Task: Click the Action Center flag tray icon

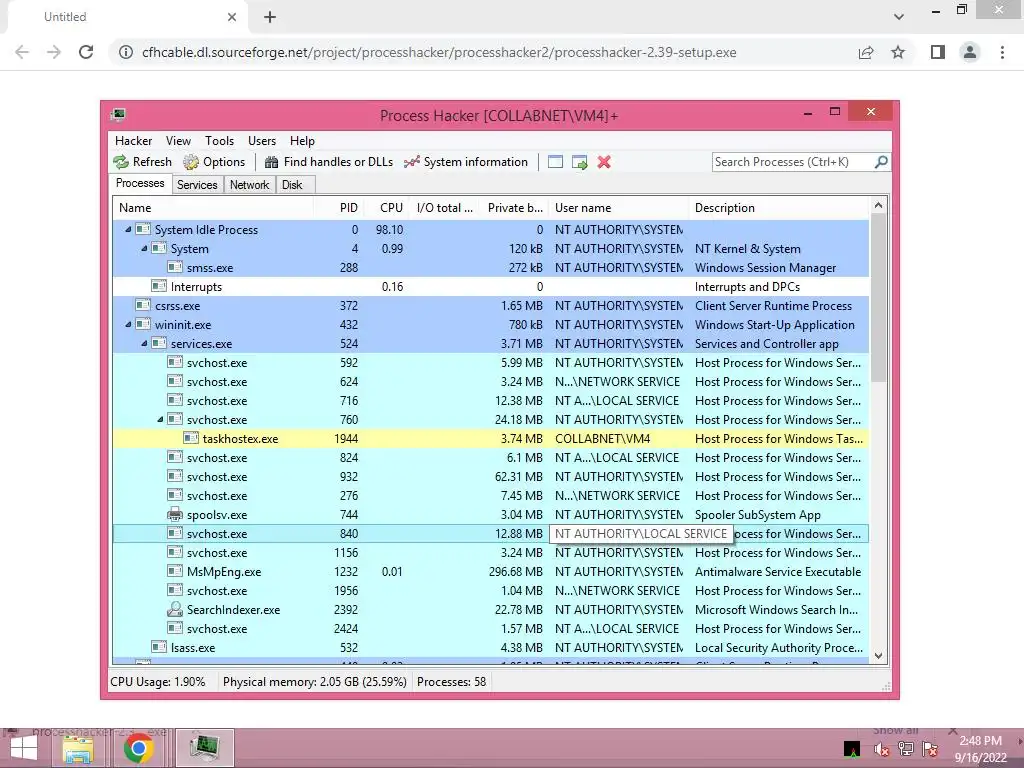Action: point(930,749)
